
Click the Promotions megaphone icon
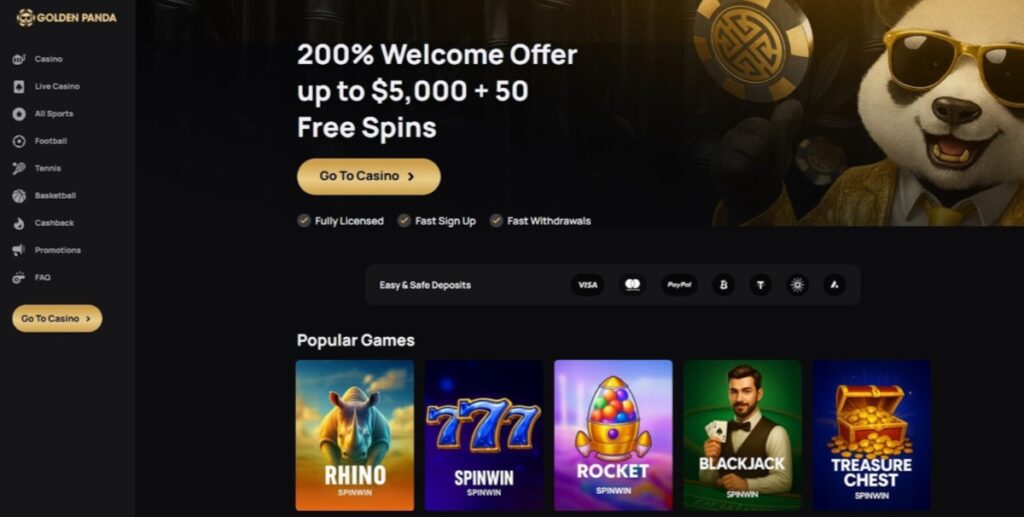tap(19, 250)
